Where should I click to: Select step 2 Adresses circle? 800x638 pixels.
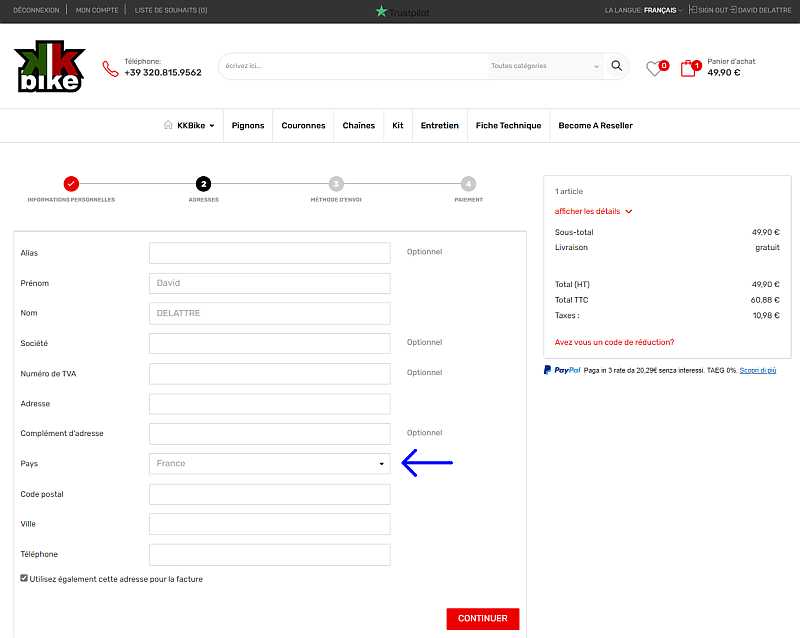click(204, 184)
